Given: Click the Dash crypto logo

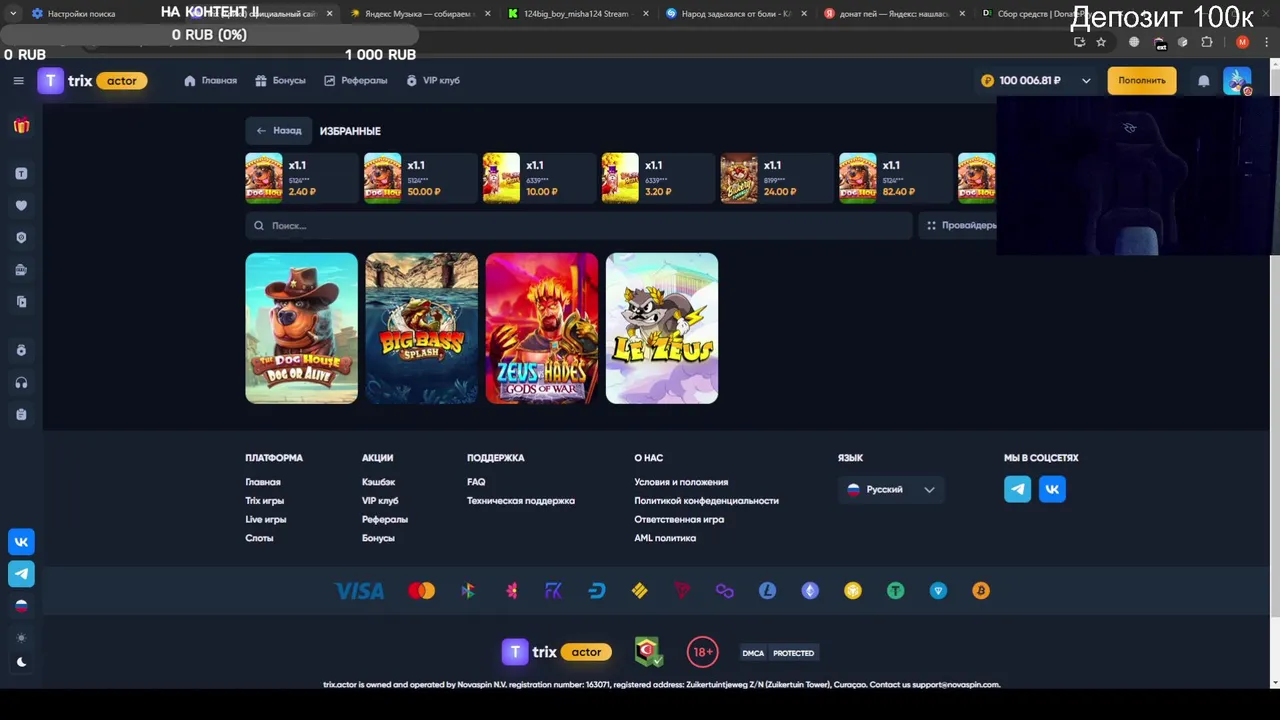Looking at the screenshot, I should pyautogui.click(x=597, y=591).
